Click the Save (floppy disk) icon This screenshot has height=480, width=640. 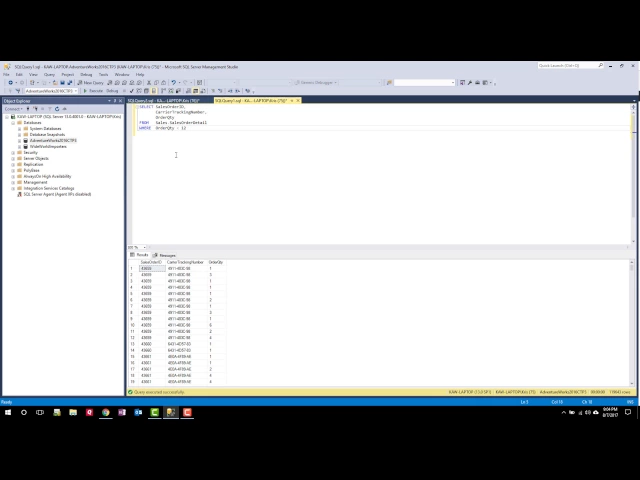pyautogui.click(x=62, y=82)
